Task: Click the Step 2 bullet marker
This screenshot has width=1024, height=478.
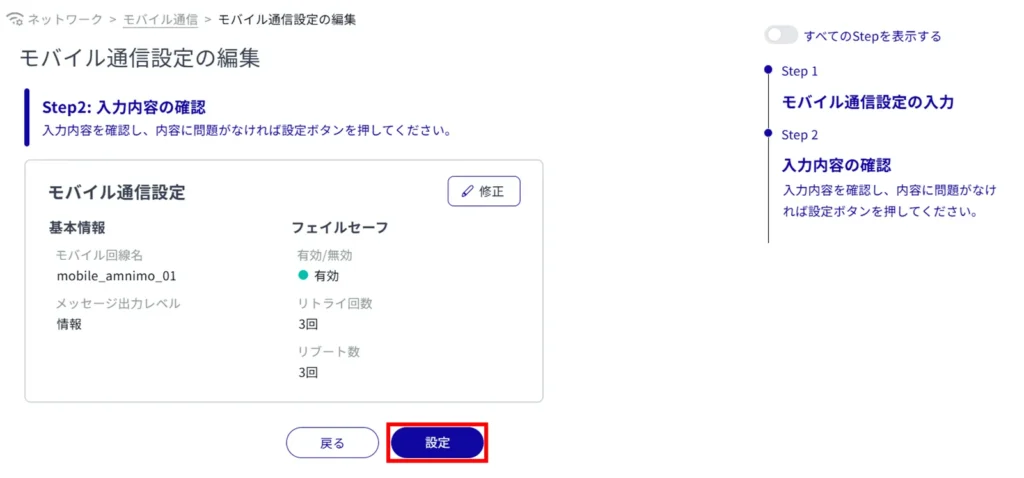Action: coord(768,133)
